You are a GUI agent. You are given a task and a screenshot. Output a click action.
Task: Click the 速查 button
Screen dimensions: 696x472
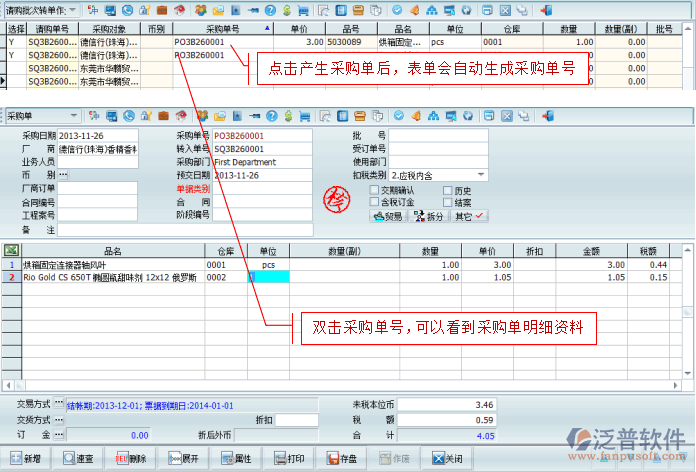point(78,458)
